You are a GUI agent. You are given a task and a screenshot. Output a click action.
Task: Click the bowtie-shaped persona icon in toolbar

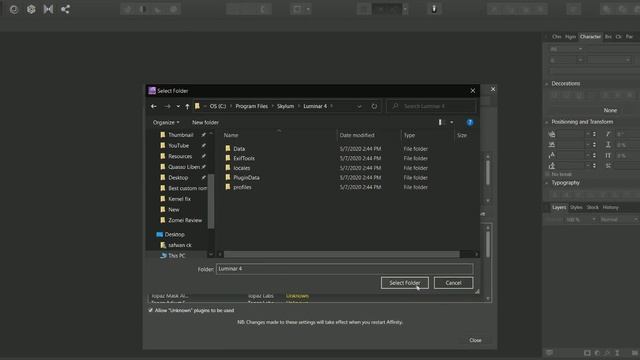click(48, 9)
